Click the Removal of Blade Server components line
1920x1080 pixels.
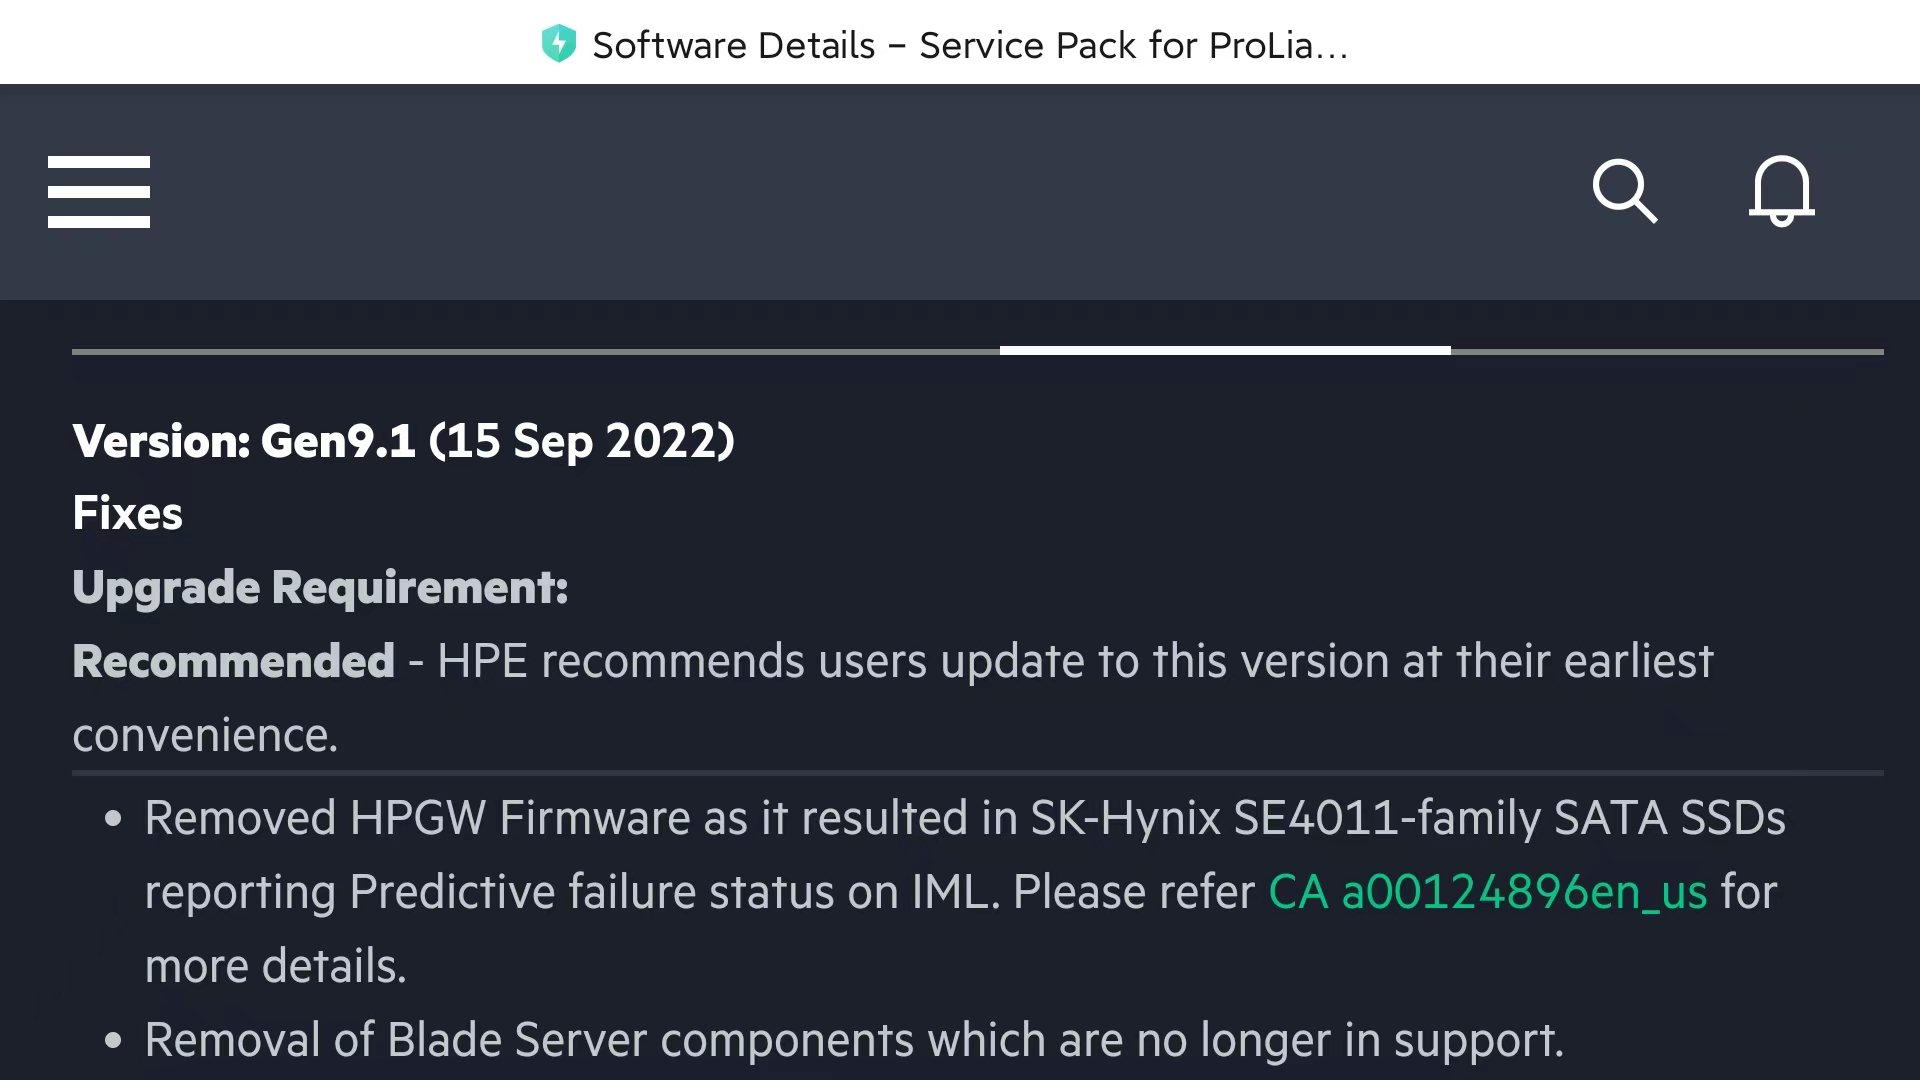(854, 1040)
